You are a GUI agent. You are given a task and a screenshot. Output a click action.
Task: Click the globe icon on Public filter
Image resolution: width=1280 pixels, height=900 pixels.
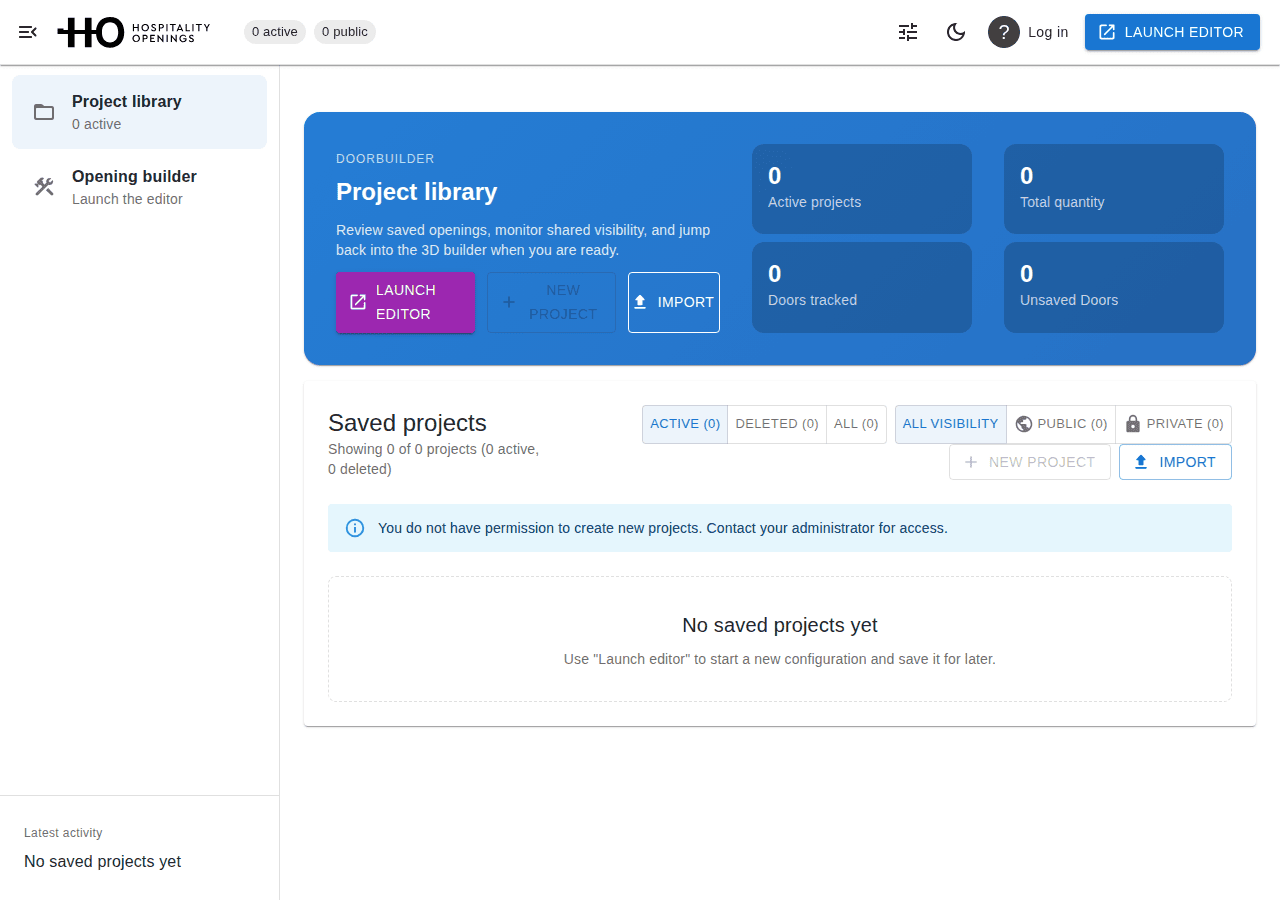(1024, 424)
